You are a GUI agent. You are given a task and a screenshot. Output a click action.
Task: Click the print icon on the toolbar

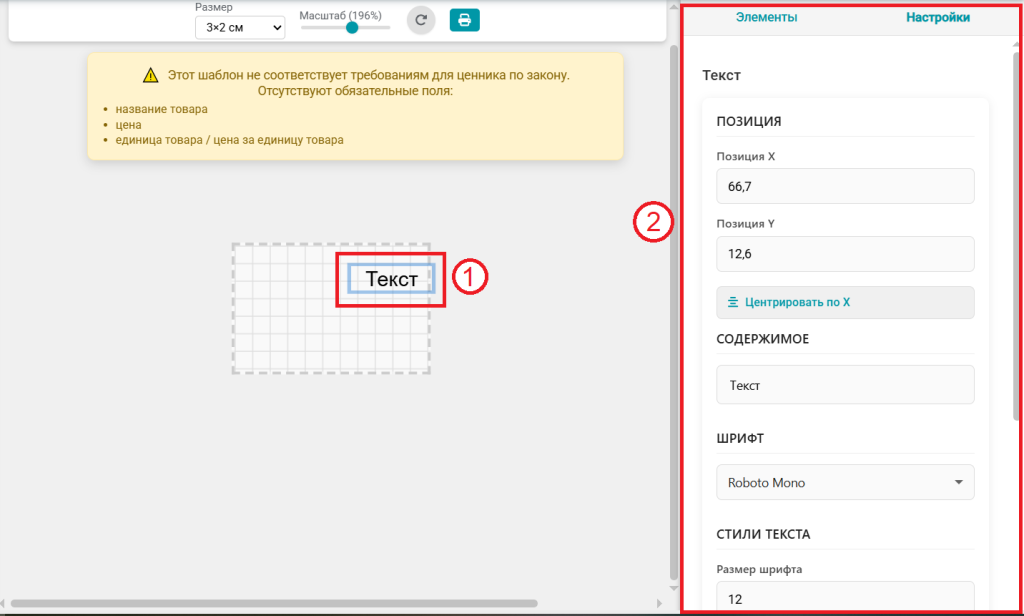click(x=464, y=20)
